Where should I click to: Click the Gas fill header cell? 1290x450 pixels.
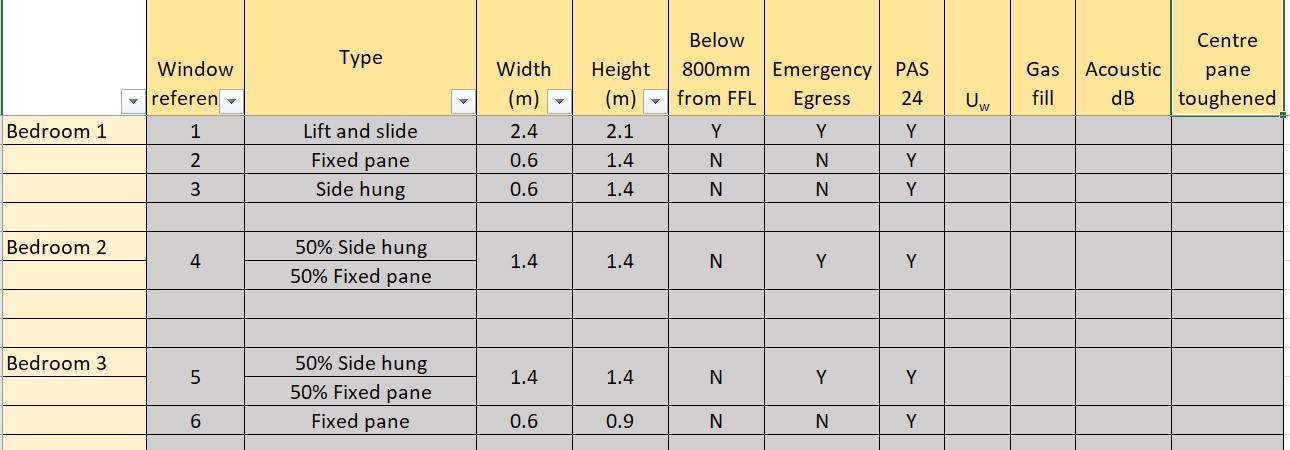[1043, 58]
